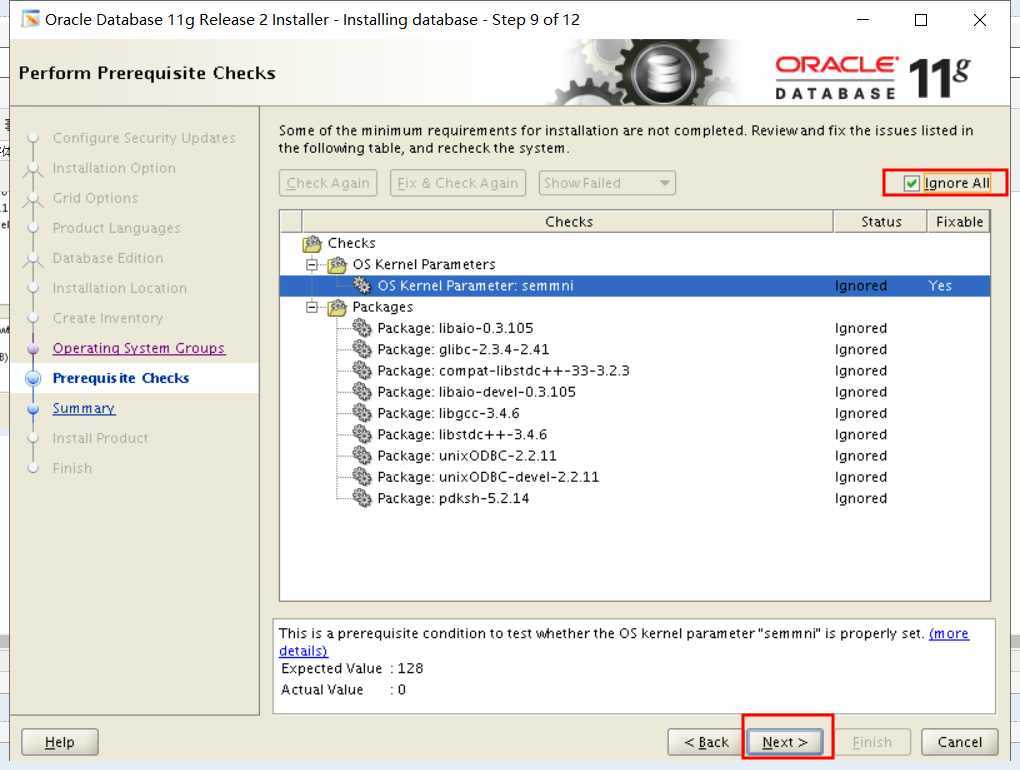
Task: Minimize the installer window
Action: pyautogui.click(x=863, y=20)
